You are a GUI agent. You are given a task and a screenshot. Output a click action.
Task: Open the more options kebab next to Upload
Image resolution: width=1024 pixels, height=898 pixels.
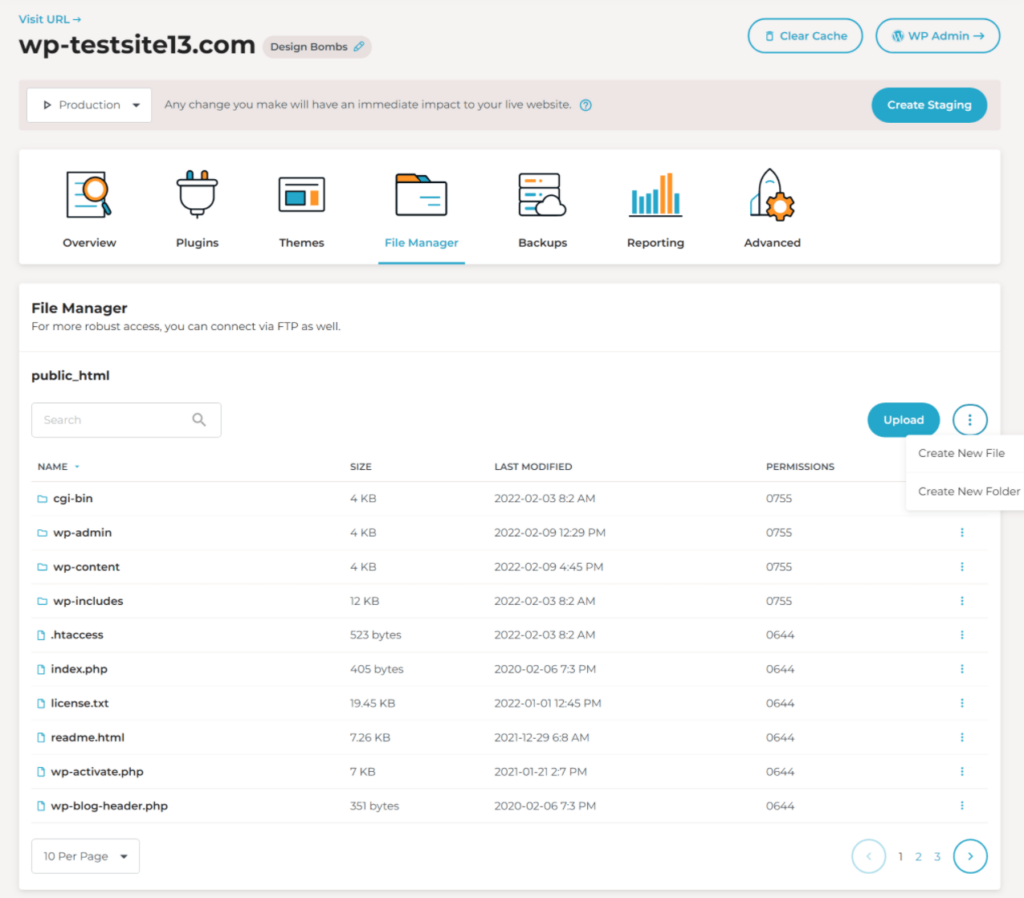[970, 420]
